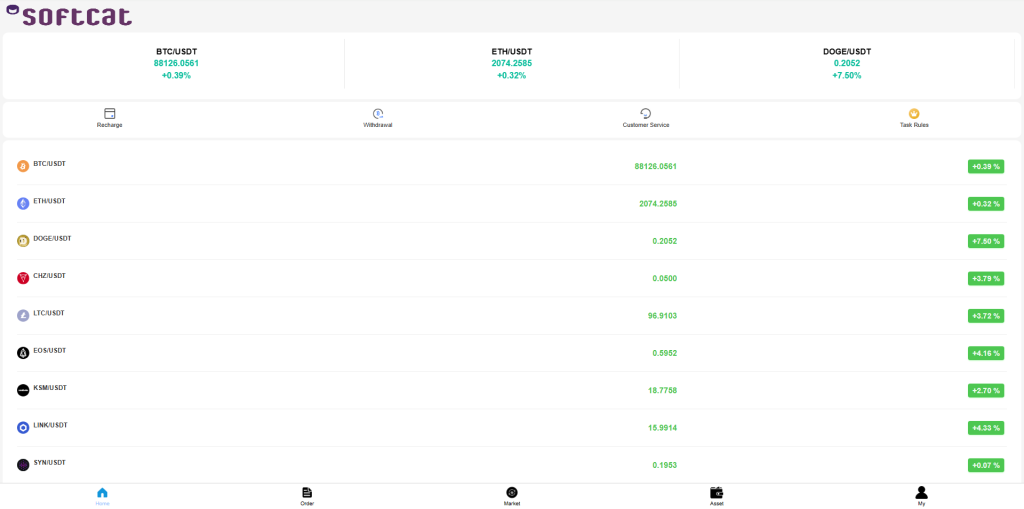Image resolution: width=1024 pixels, height=509 pixels.
Task: Click the Withdrawal label
Action: (377, 125)
